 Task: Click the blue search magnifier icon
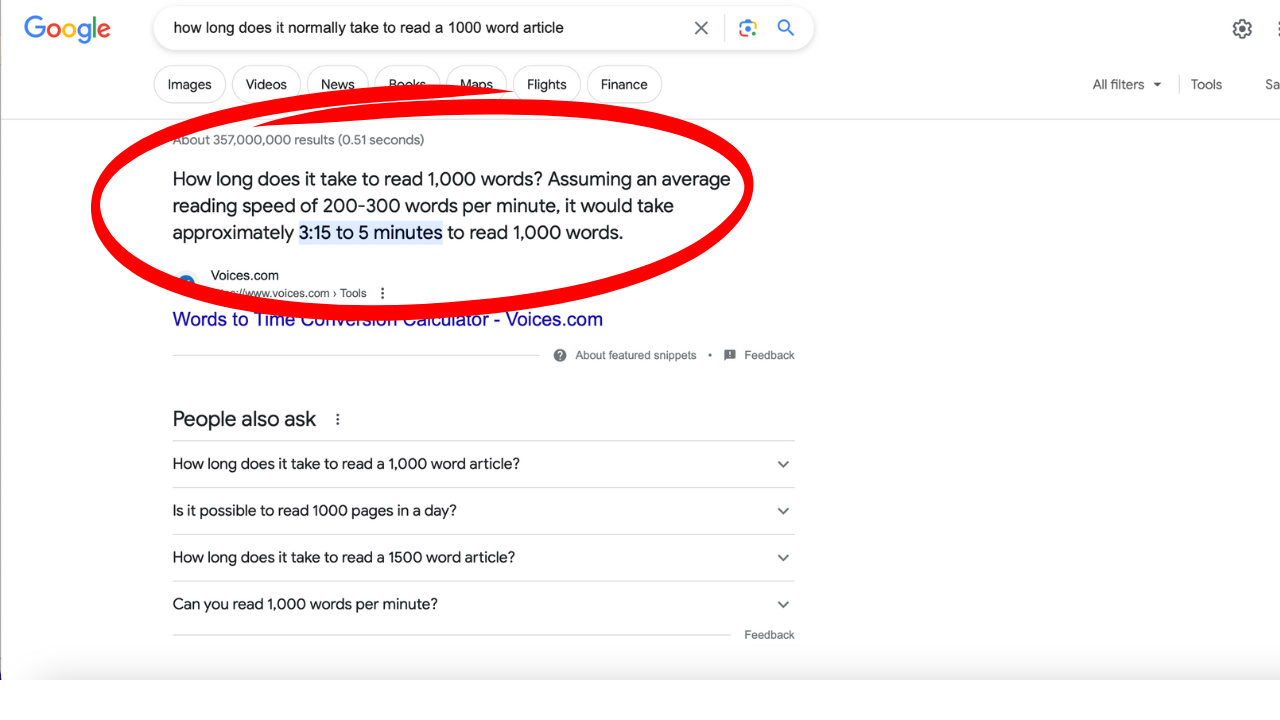786,28
